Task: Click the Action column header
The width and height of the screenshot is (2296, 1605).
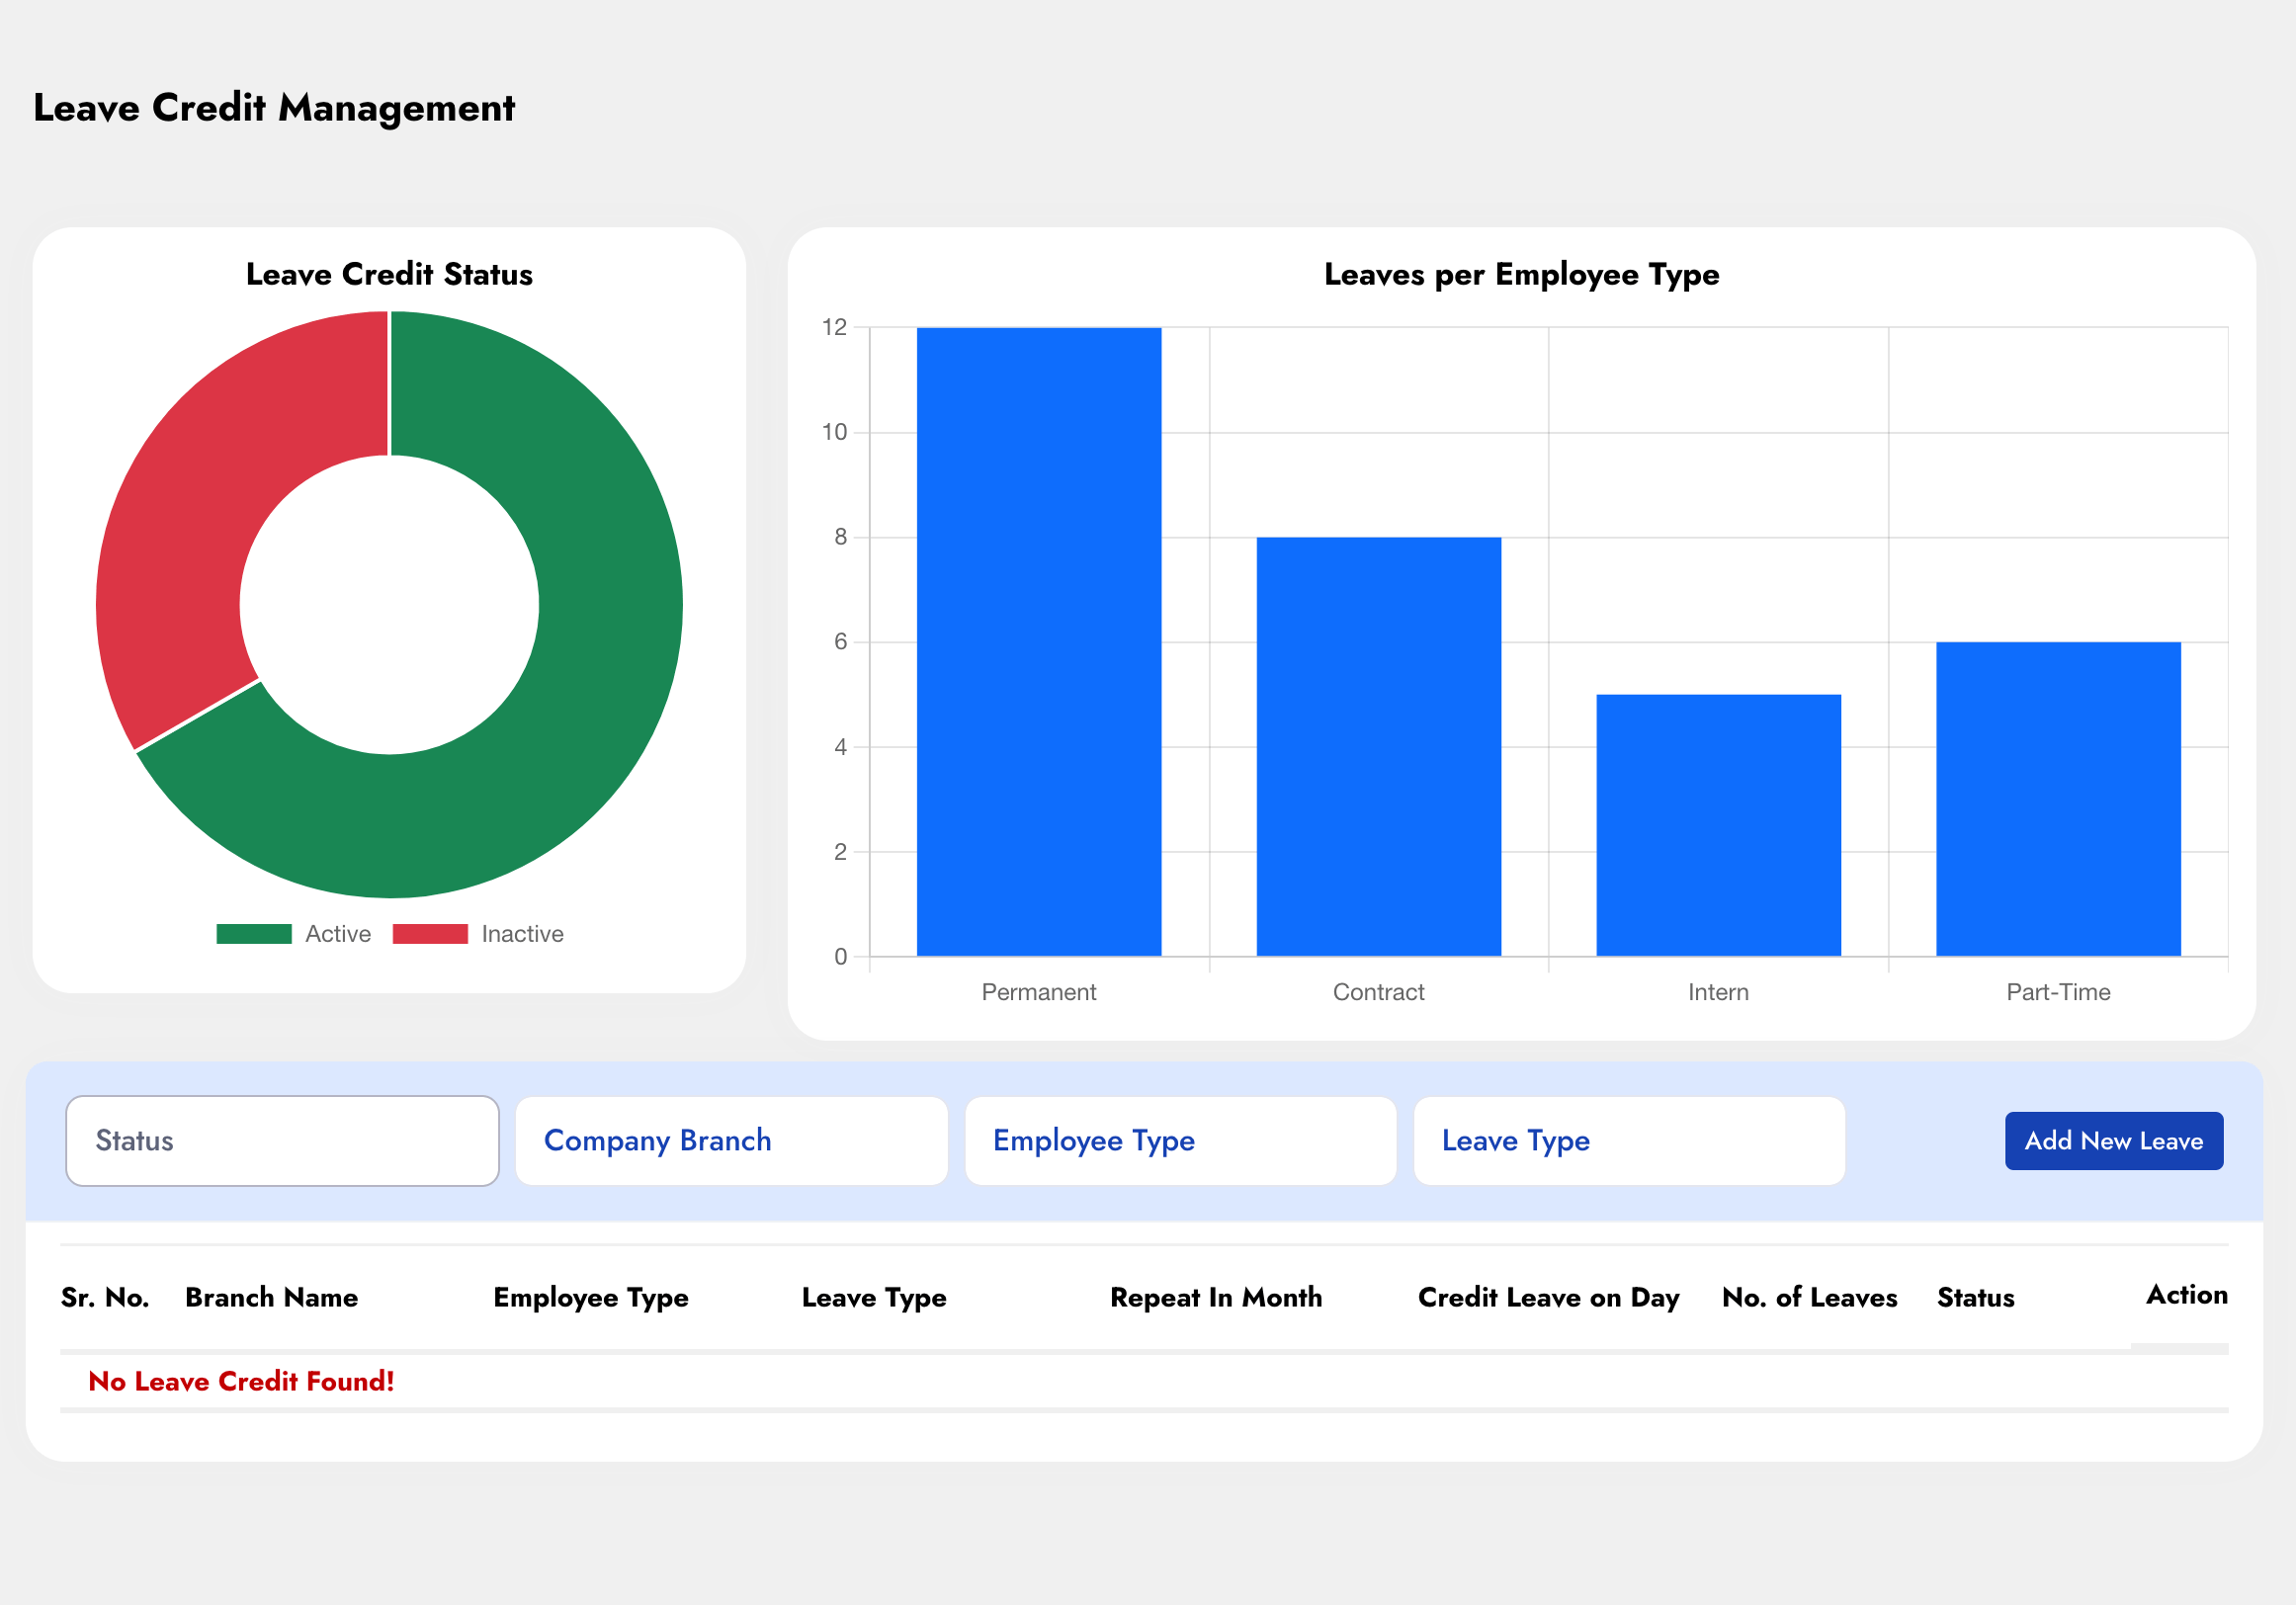Action: (2186, 1295)
